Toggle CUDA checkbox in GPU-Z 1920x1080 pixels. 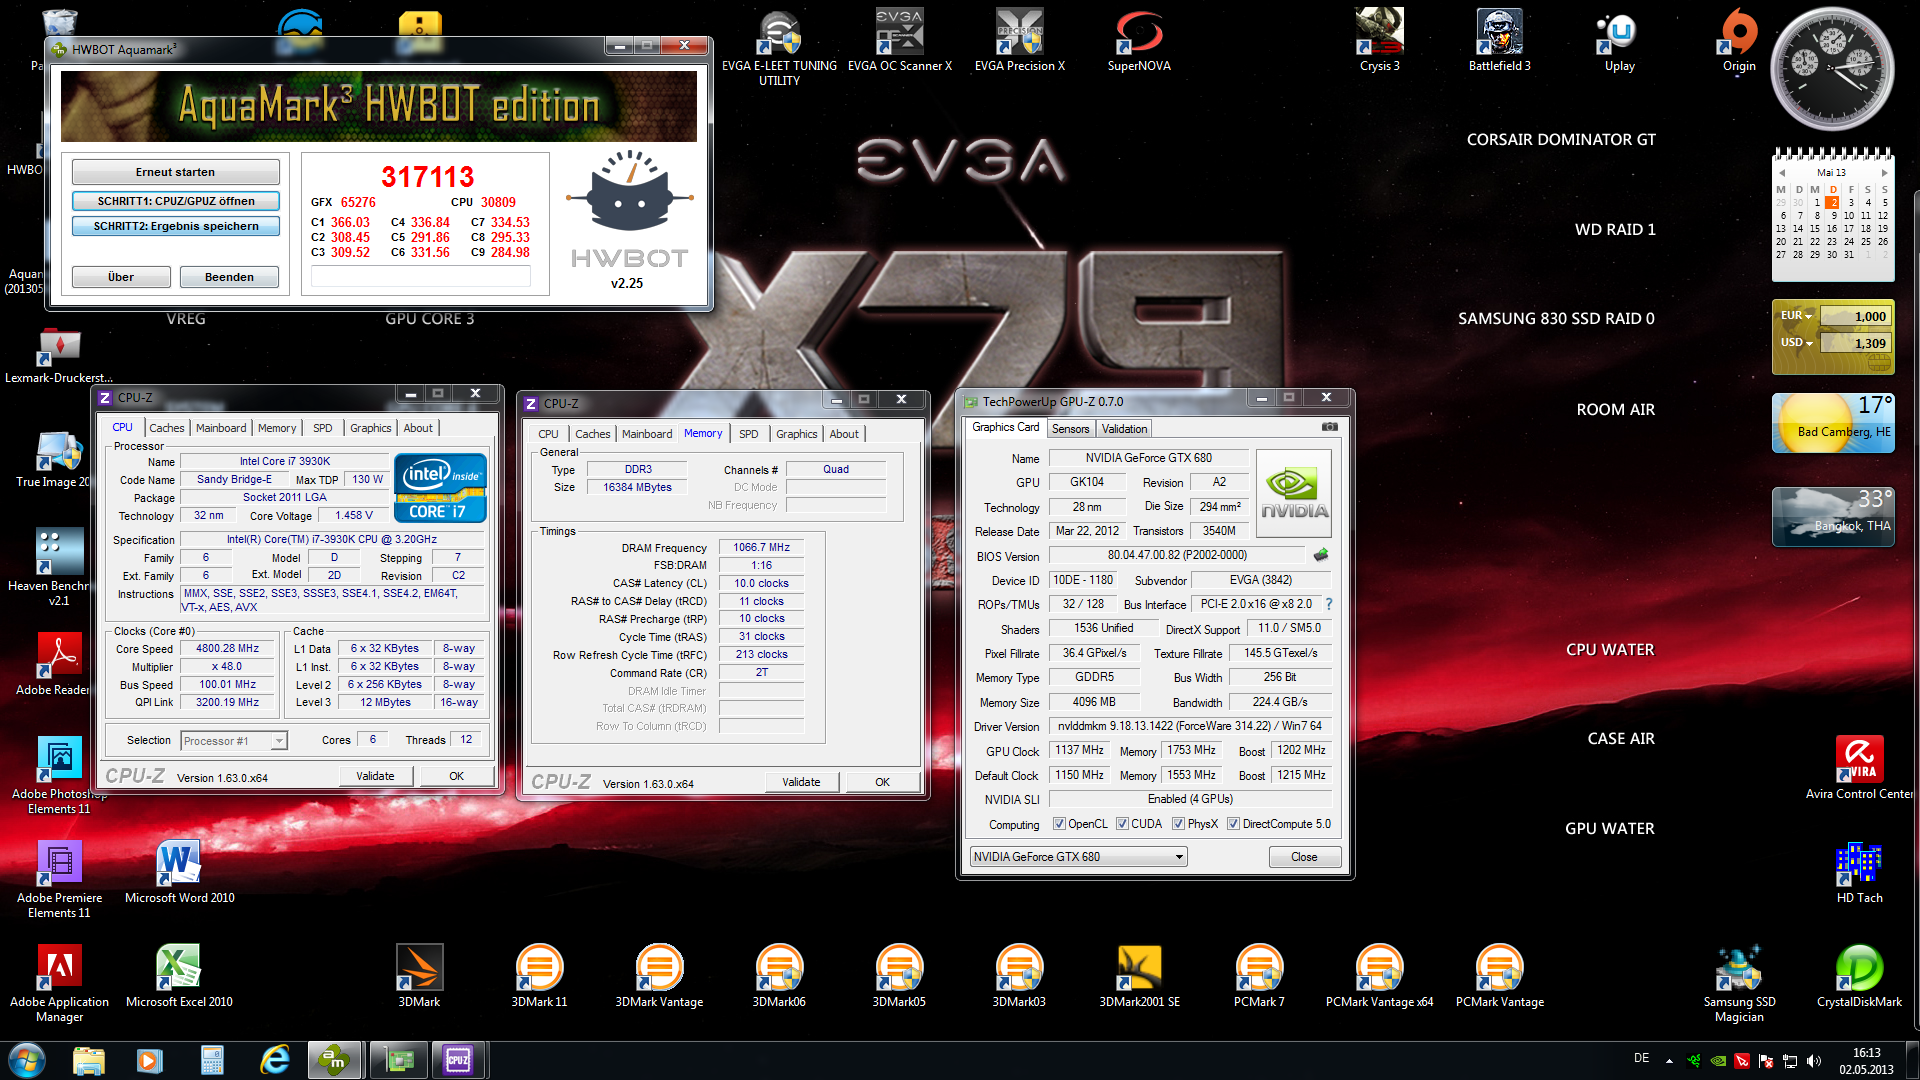pyautogui.click(x=1123, y=824)
